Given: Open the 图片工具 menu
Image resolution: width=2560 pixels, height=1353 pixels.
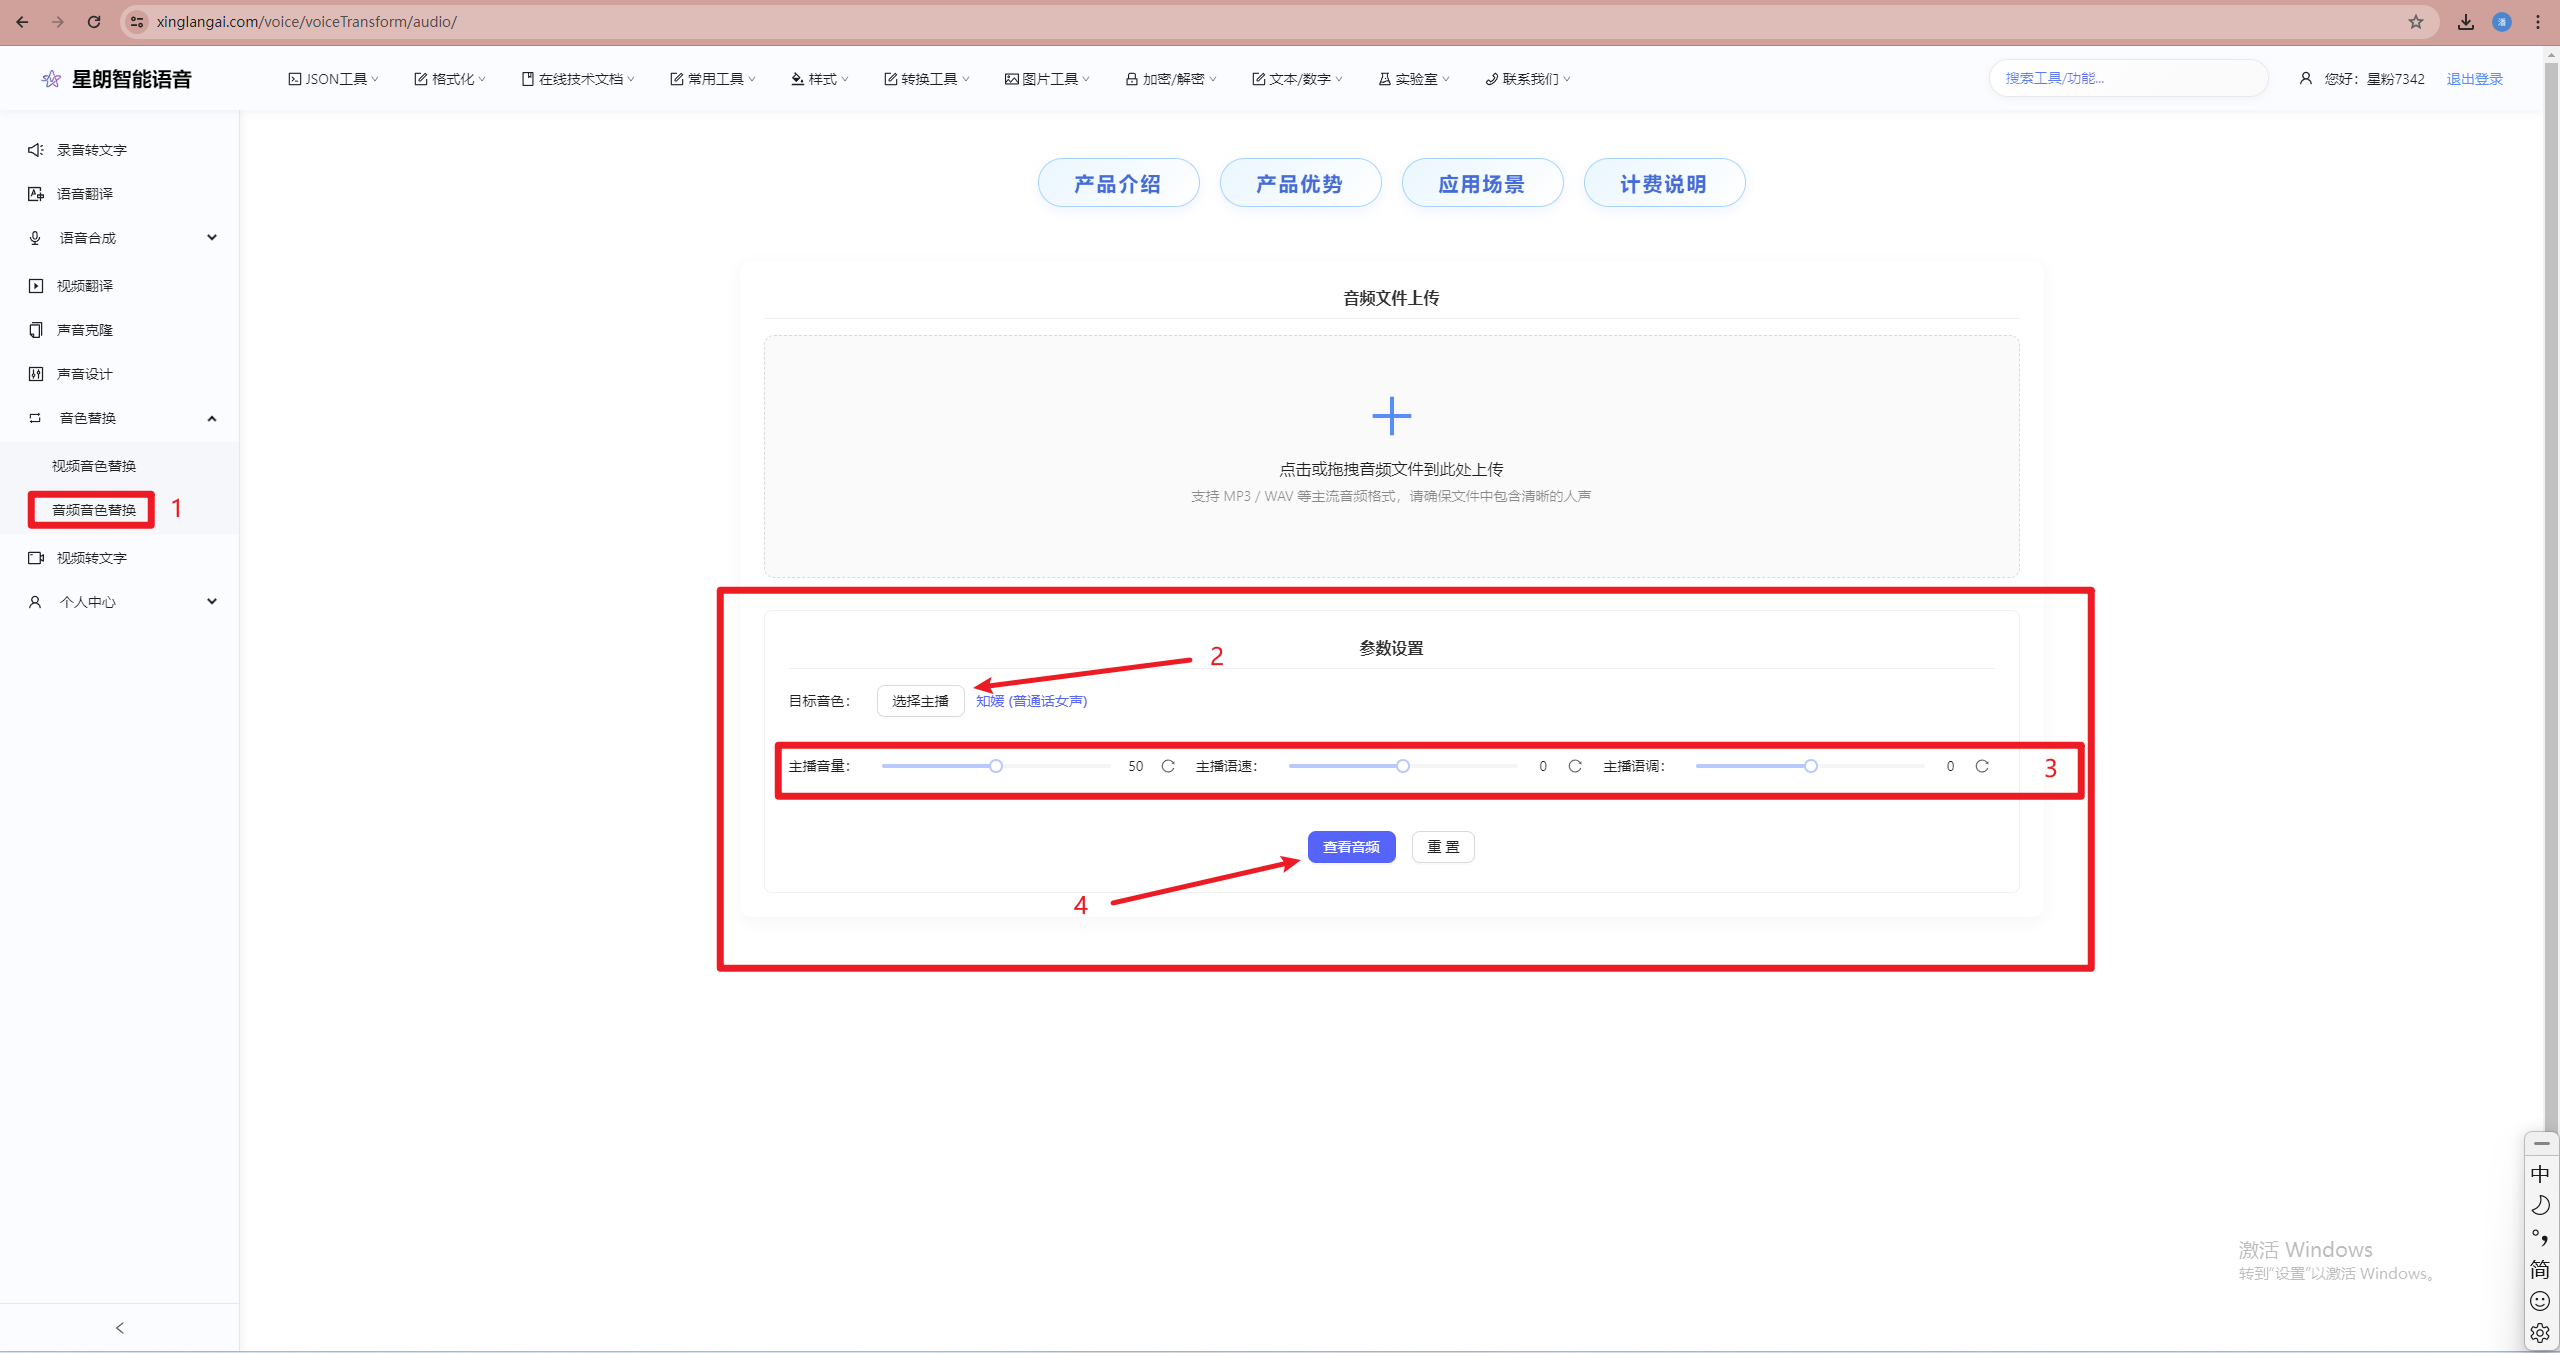Looking at the screenshot, I should click(1047, 79).
